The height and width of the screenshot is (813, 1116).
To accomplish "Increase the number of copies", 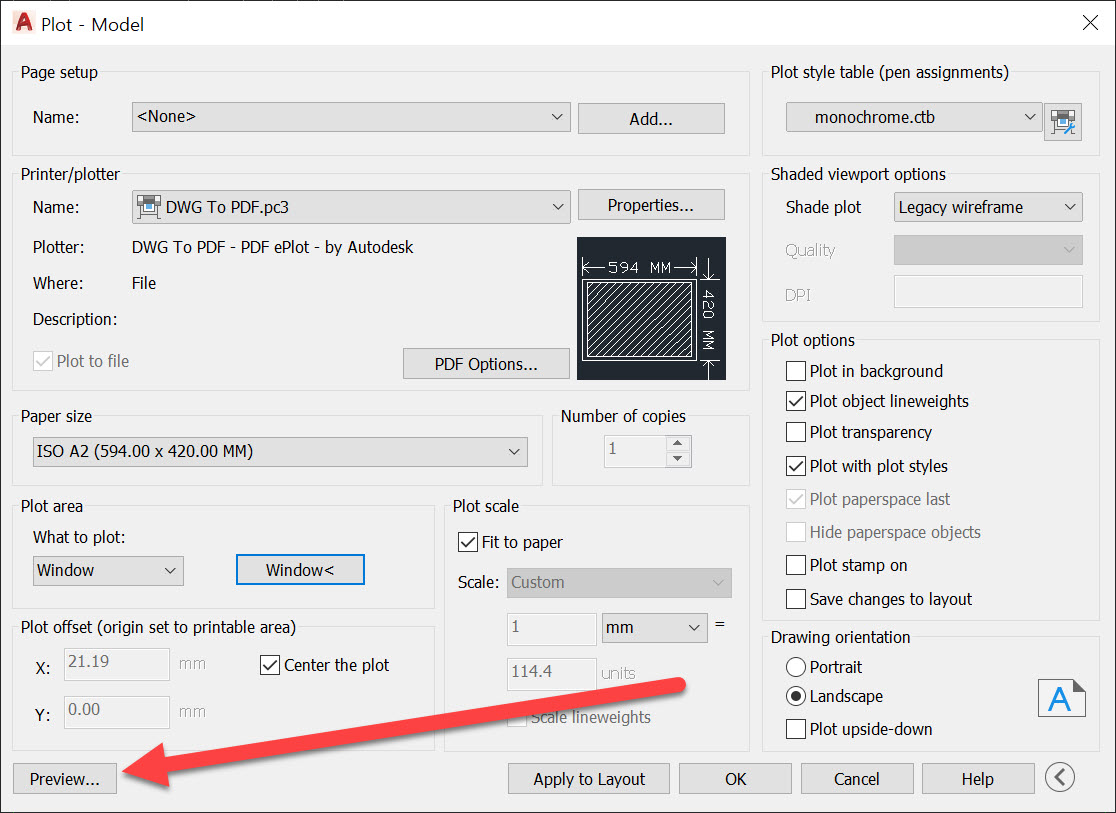I will [x=678, y=443].
